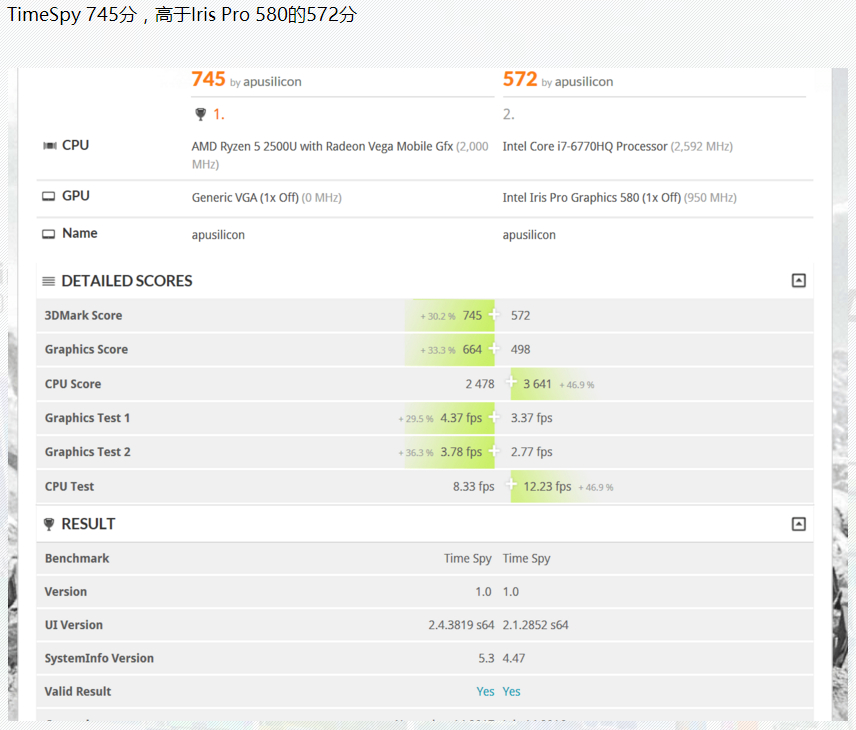This screenshot has width=856, height=730.
Task: Collapse the DETAILED SCORES section
Action: pyautogui.click(x=798, y=281)
